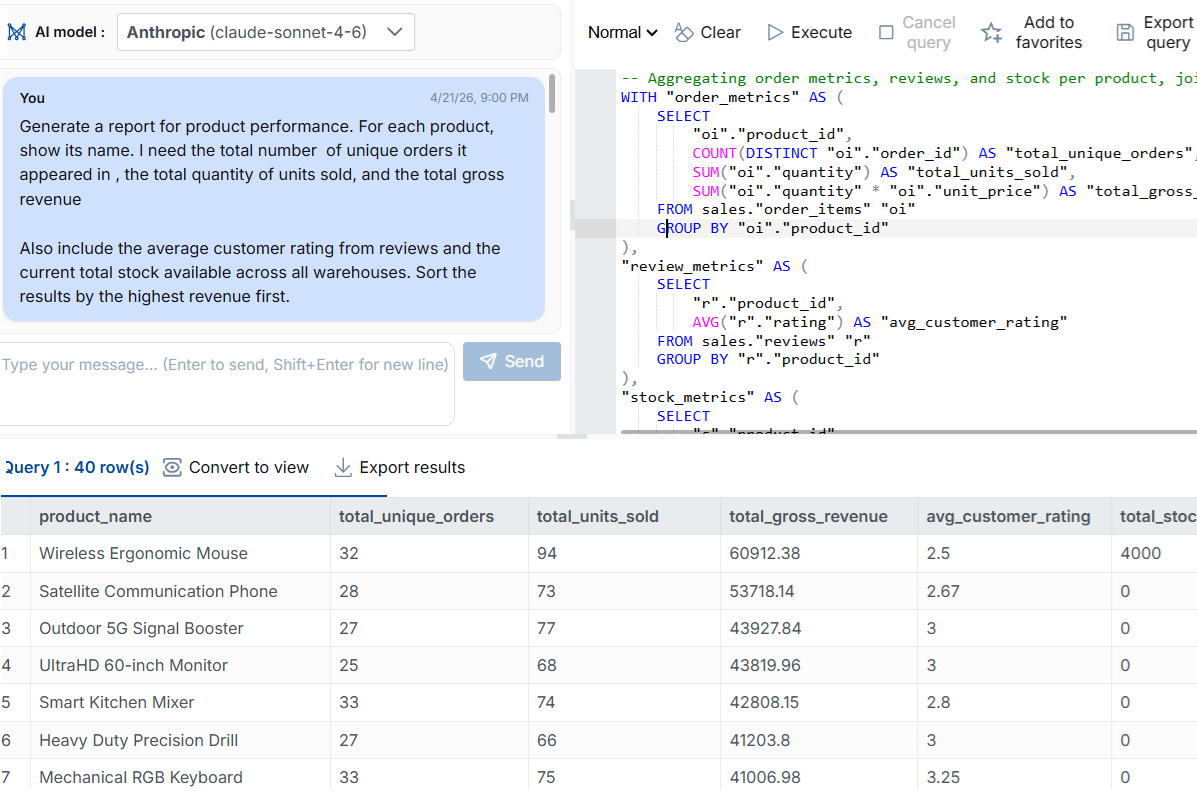Focus the chat message input field
1197x791 pixels.
tap(227, 383)
